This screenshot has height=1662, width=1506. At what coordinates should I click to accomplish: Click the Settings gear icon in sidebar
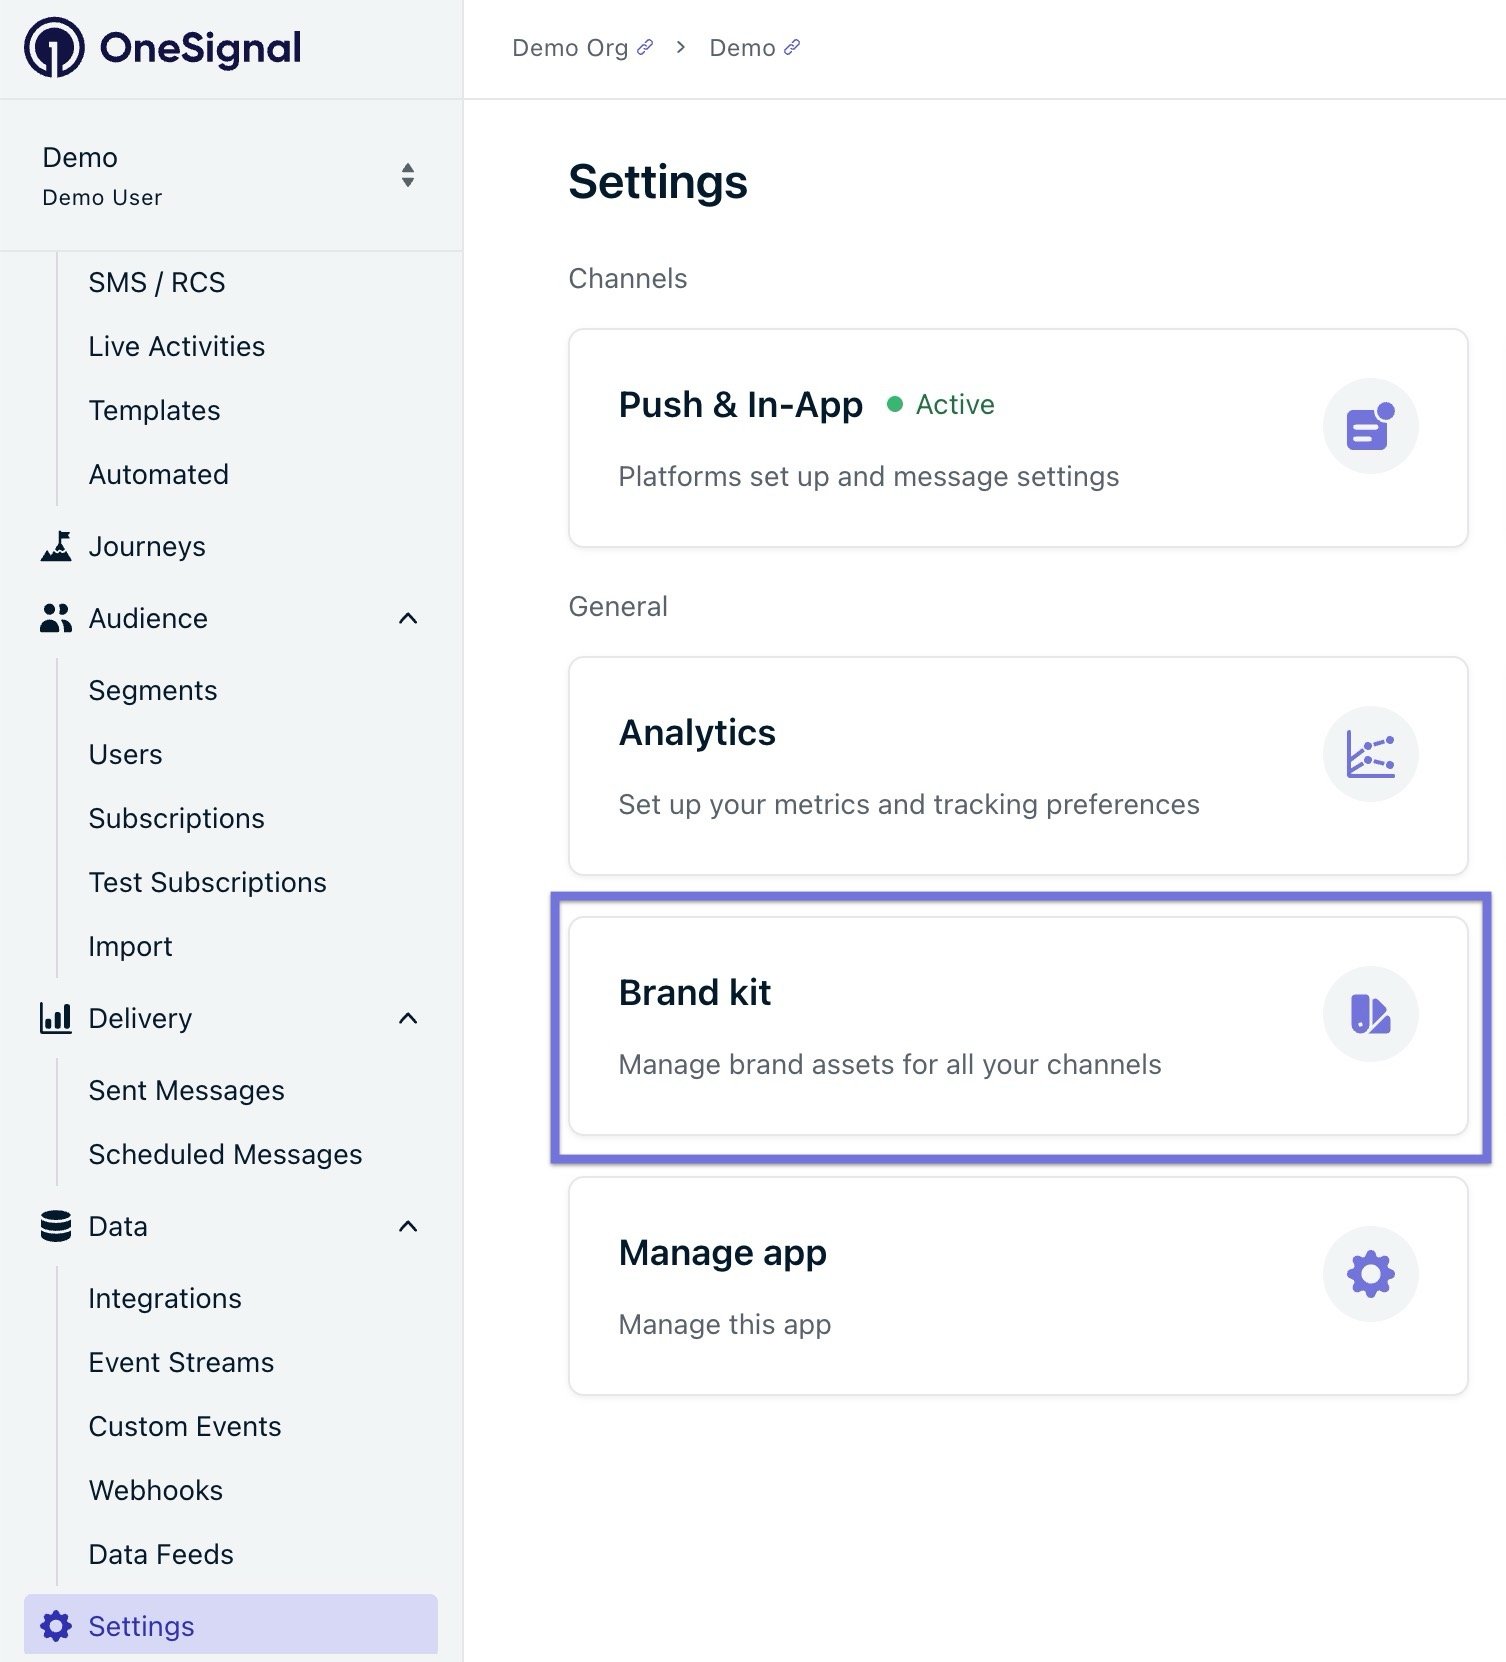click(56, 1626)
